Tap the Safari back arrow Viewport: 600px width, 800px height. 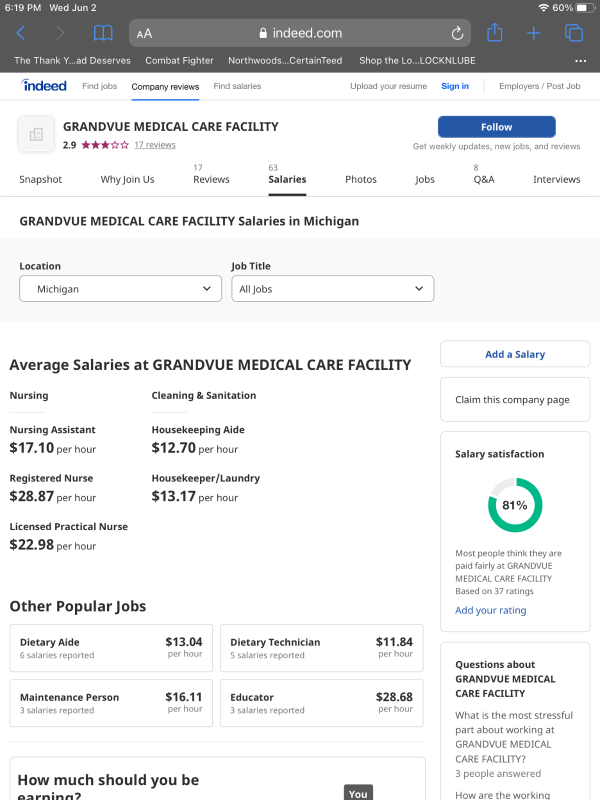20,33
